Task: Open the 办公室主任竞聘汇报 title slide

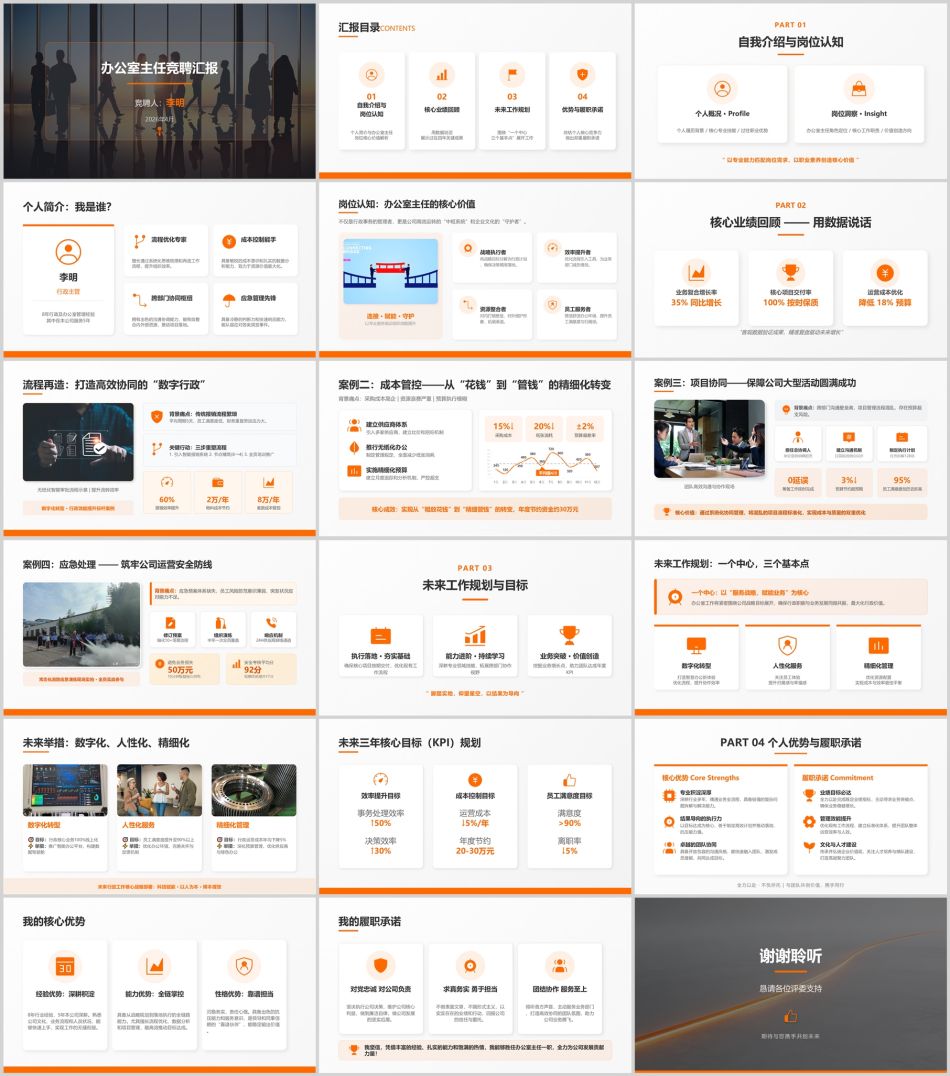Action: click(159, 91)
